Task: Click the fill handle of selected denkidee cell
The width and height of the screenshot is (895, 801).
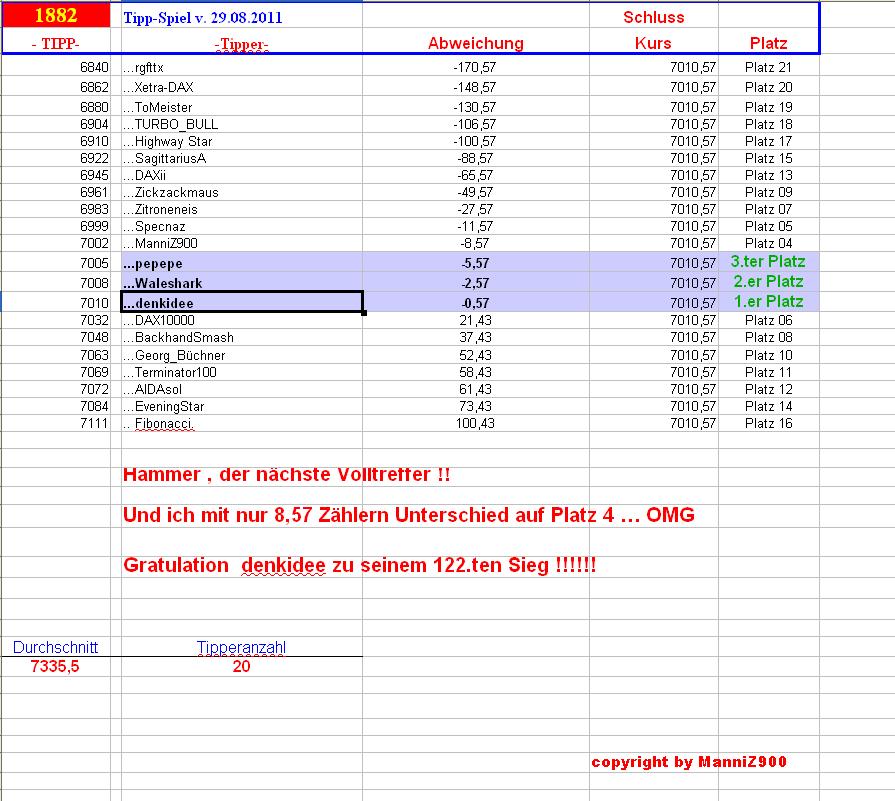Action: pyautogui.click(x=364, y=312)
